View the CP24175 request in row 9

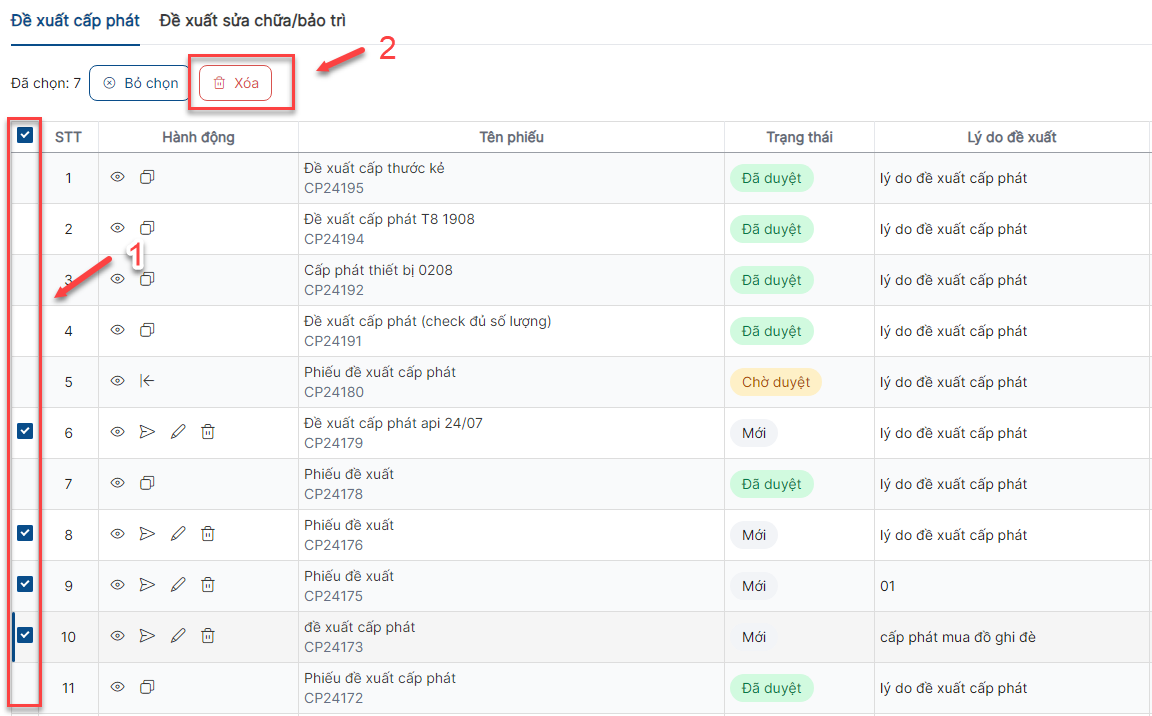pyautogui.click(x=118, y=585)
